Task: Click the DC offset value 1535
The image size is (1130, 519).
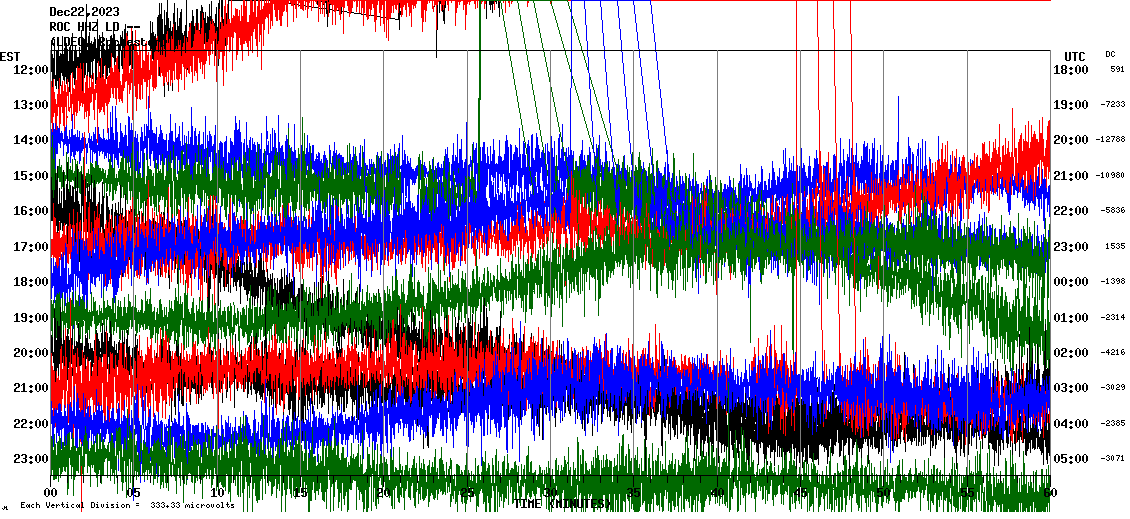Action: [1115, 246]
